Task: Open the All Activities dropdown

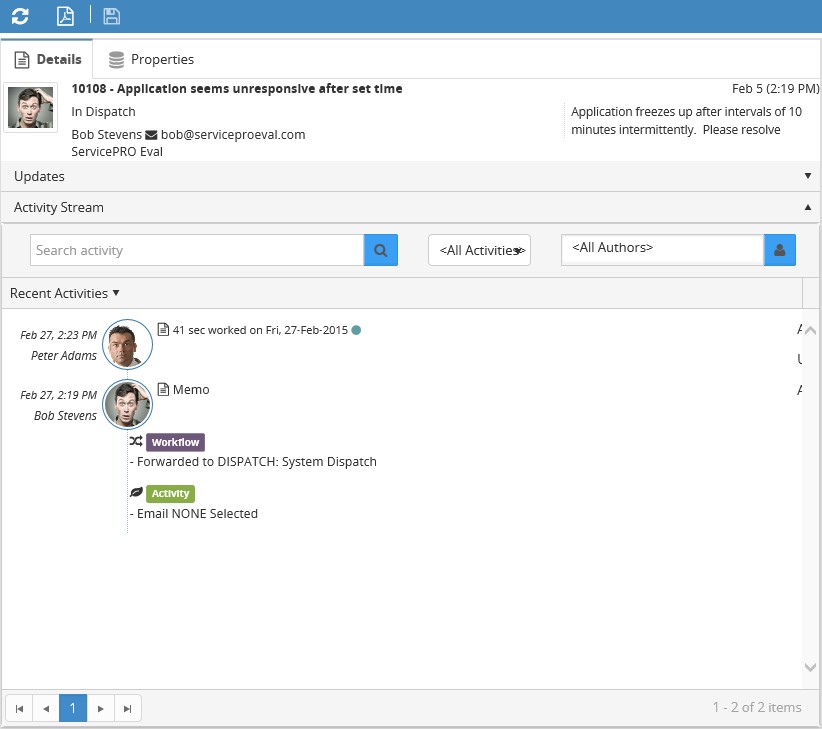Action: coord(479,250)
